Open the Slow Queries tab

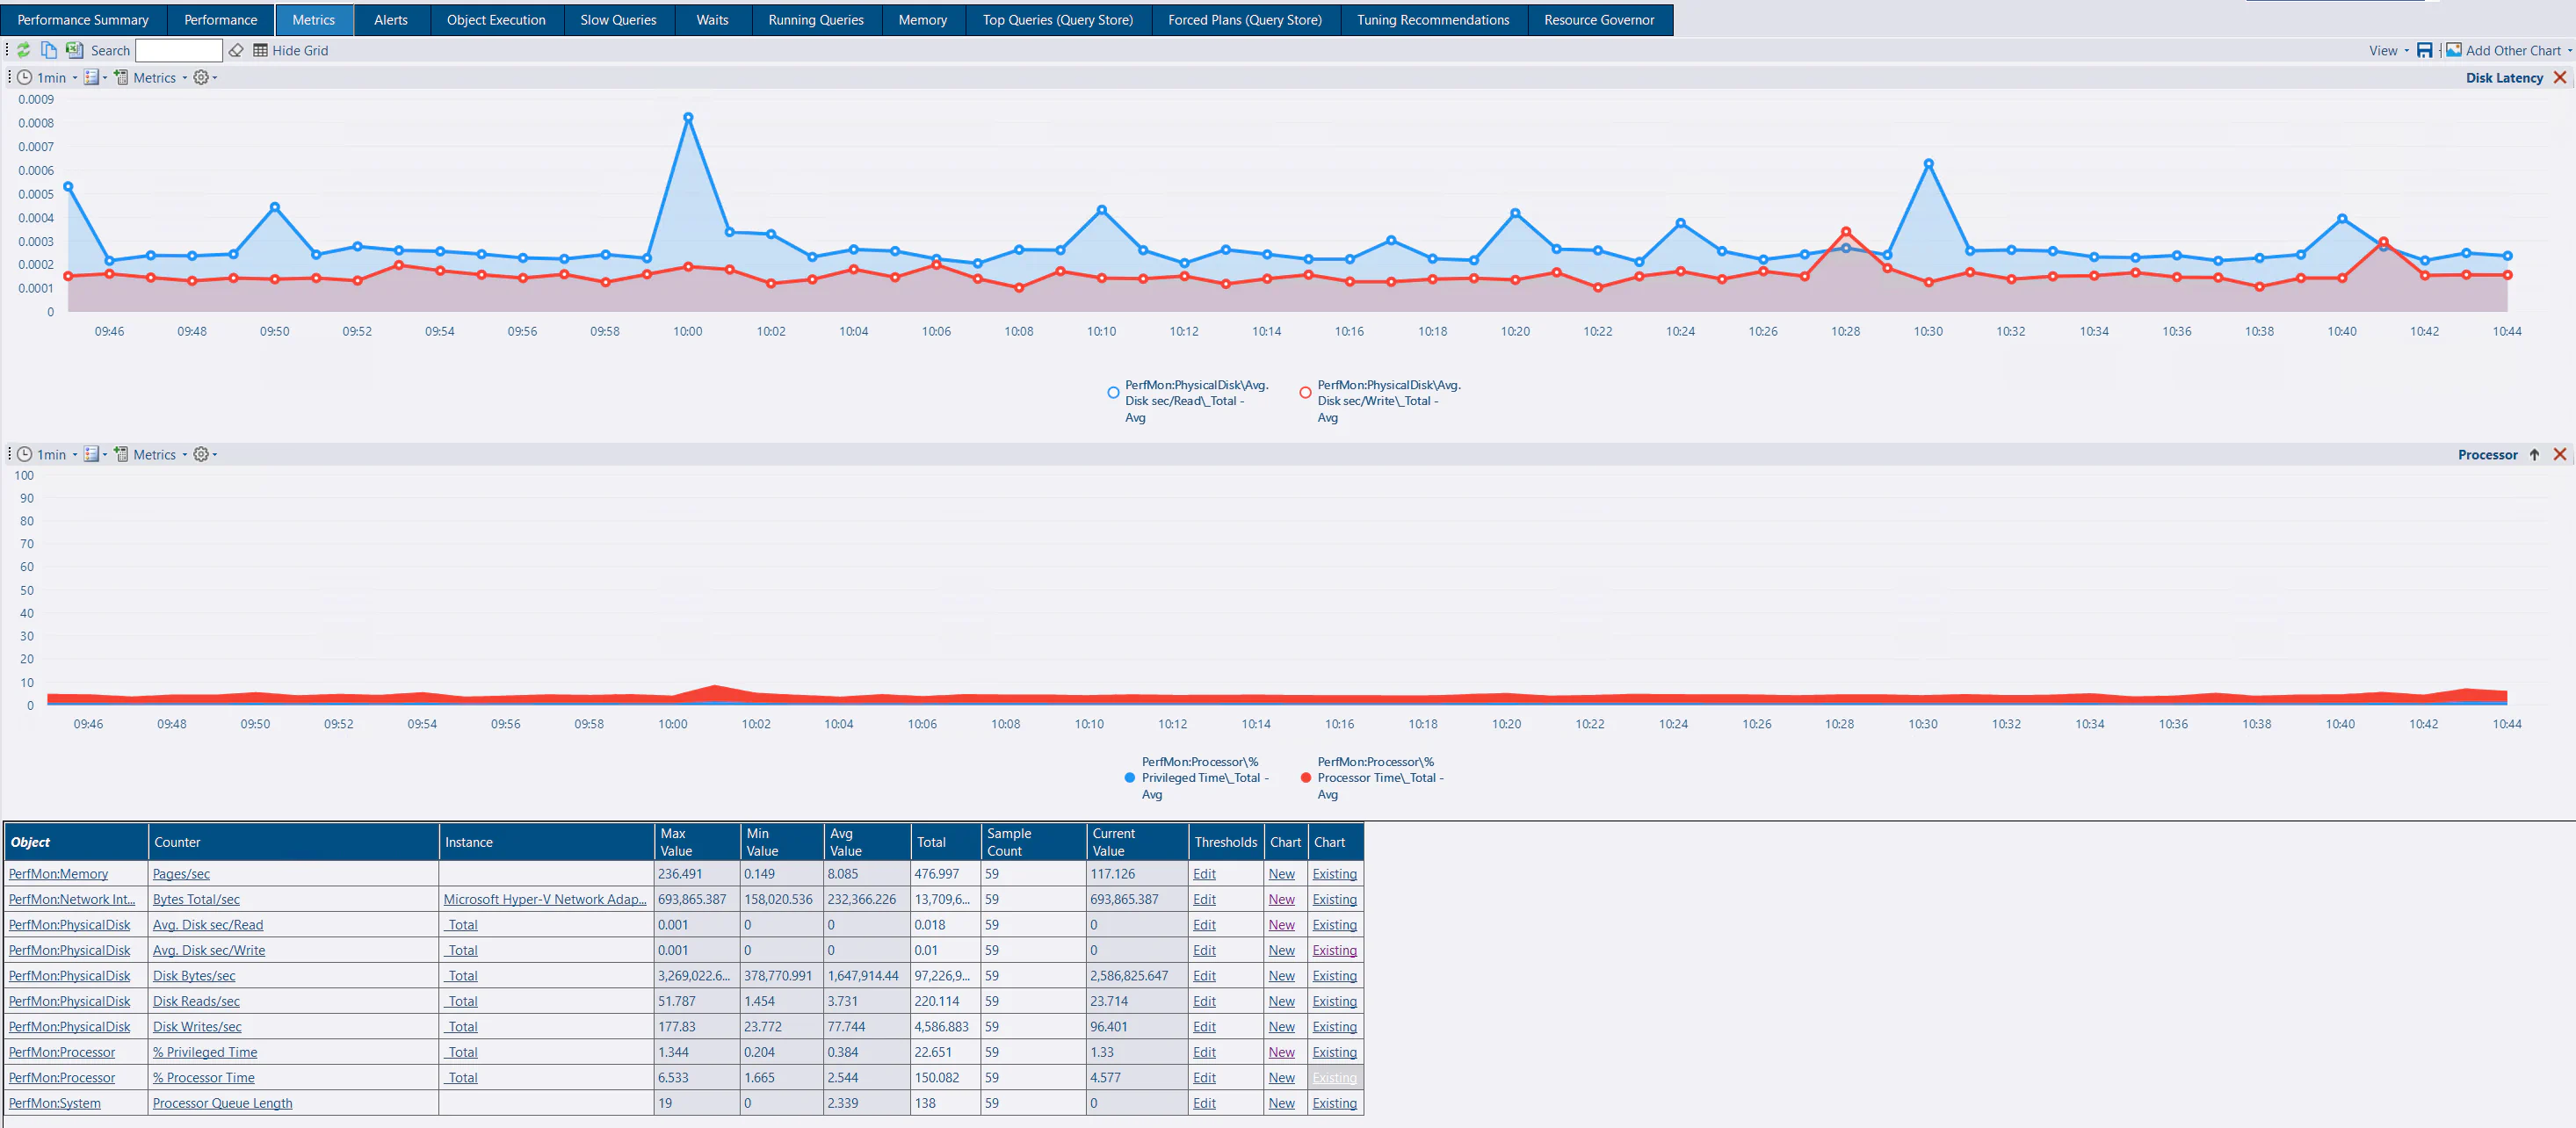point(618,20)
